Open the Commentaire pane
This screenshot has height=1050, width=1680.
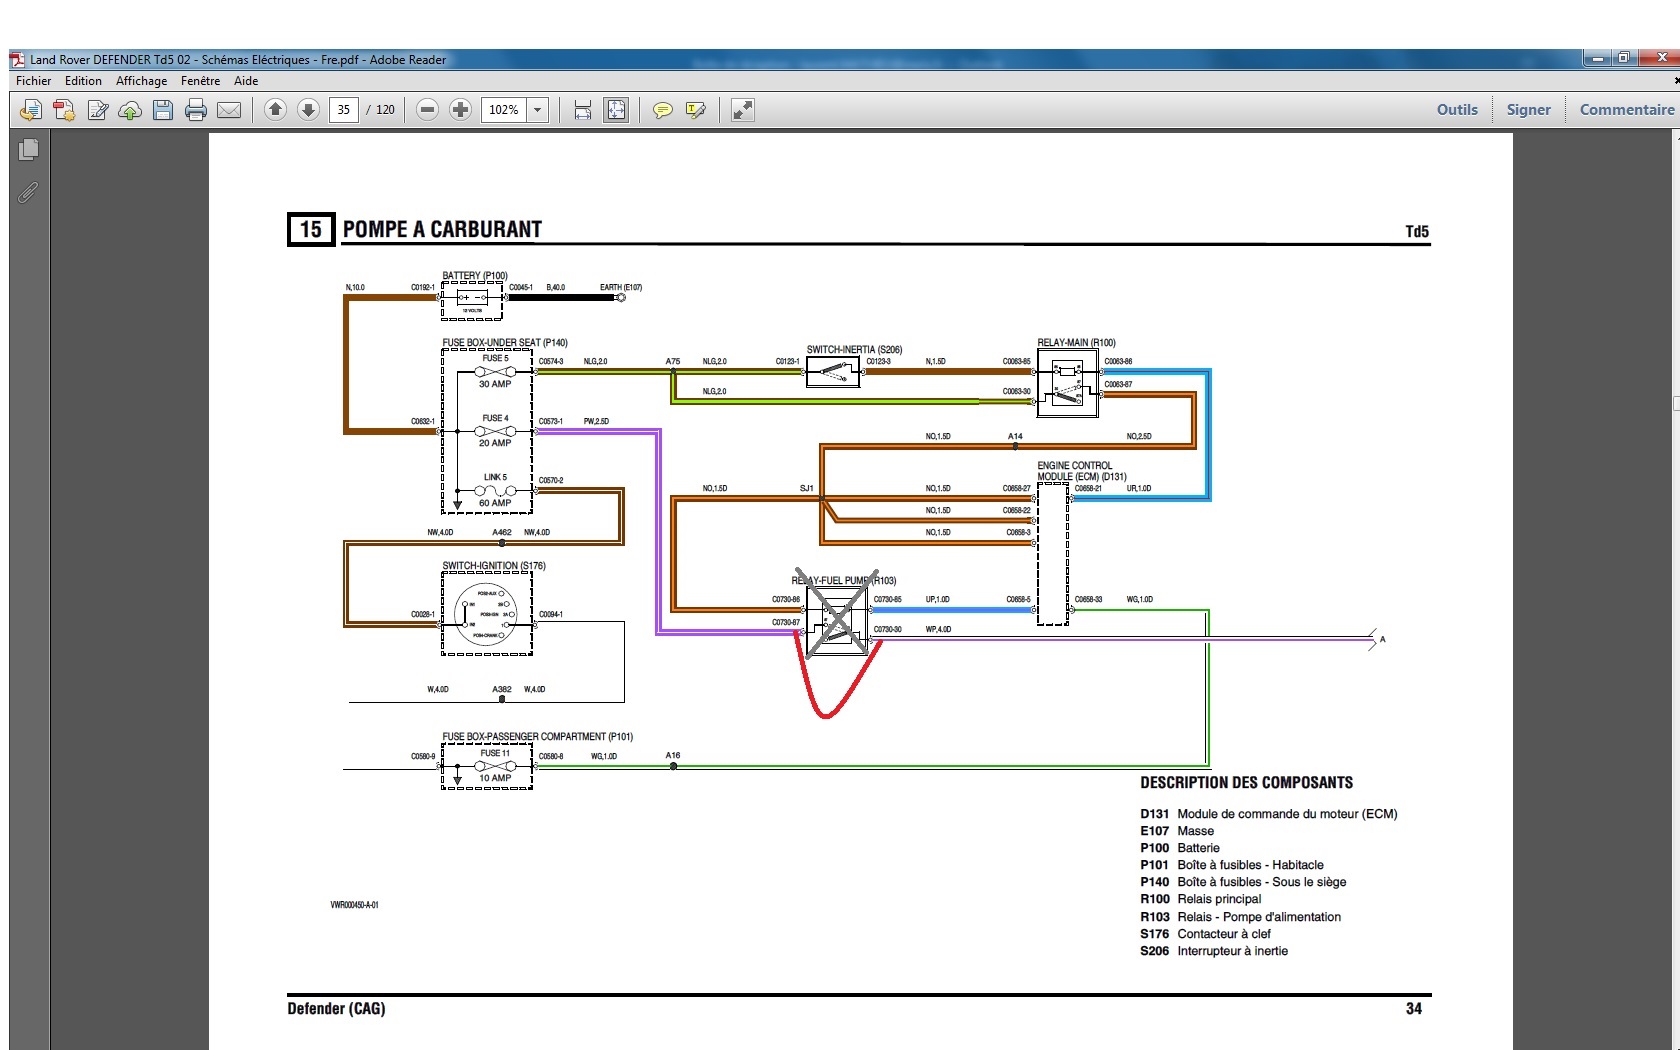tap(1626, 110)
